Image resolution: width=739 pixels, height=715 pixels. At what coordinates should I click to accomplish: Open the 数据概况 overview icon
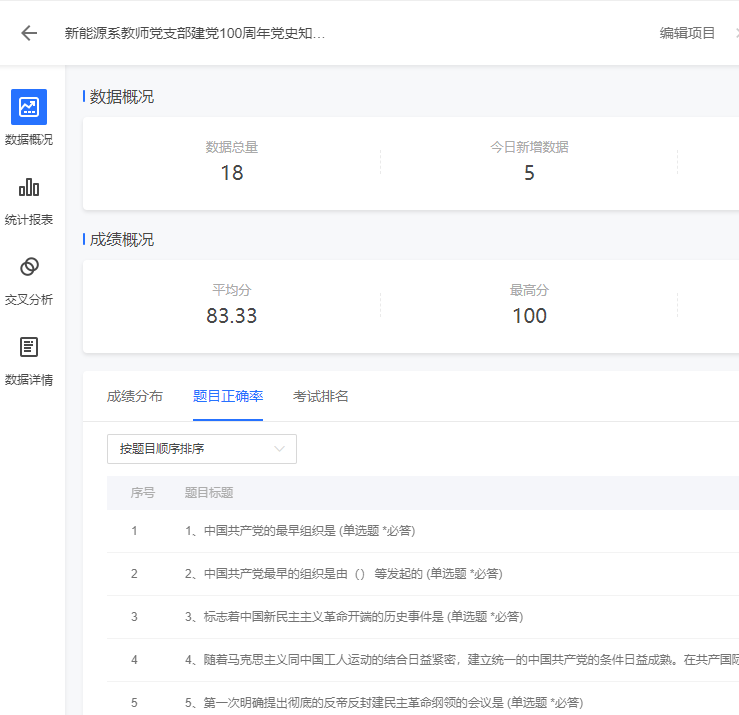click(x=29, y=107)
